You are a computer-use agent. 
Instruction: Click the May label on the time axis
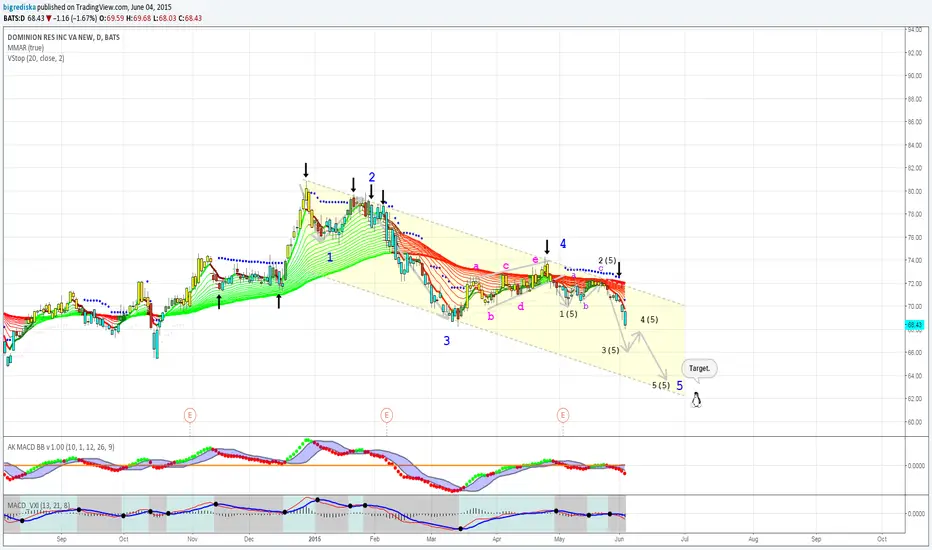(559, 539)
